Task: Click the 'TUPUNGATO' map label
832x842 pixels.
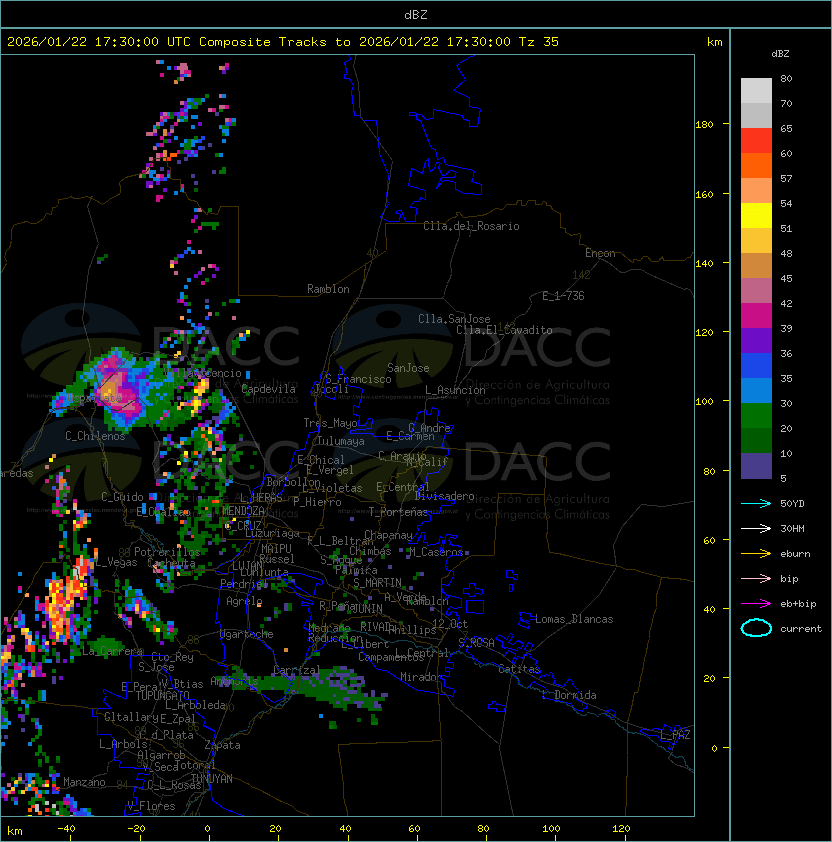Action: [162, 695]
